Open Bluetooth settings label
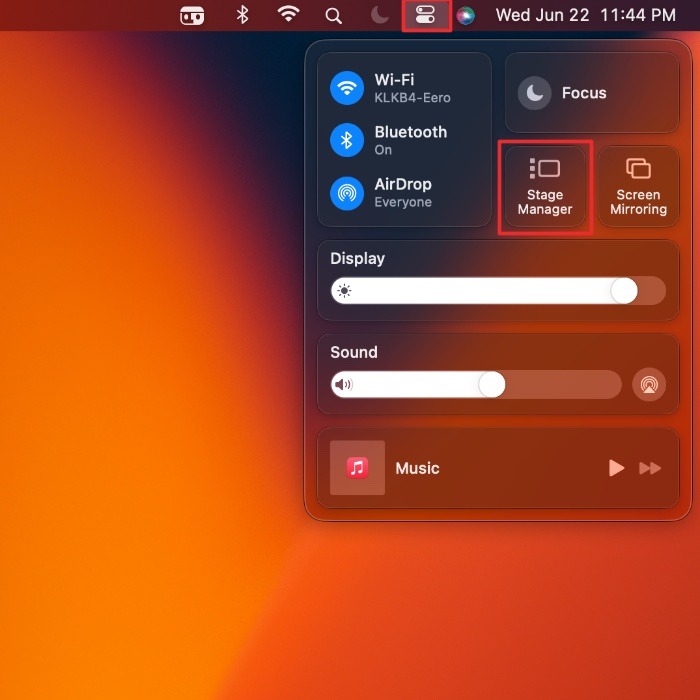This screenshot has height=700, width=700. coord(411,132)
